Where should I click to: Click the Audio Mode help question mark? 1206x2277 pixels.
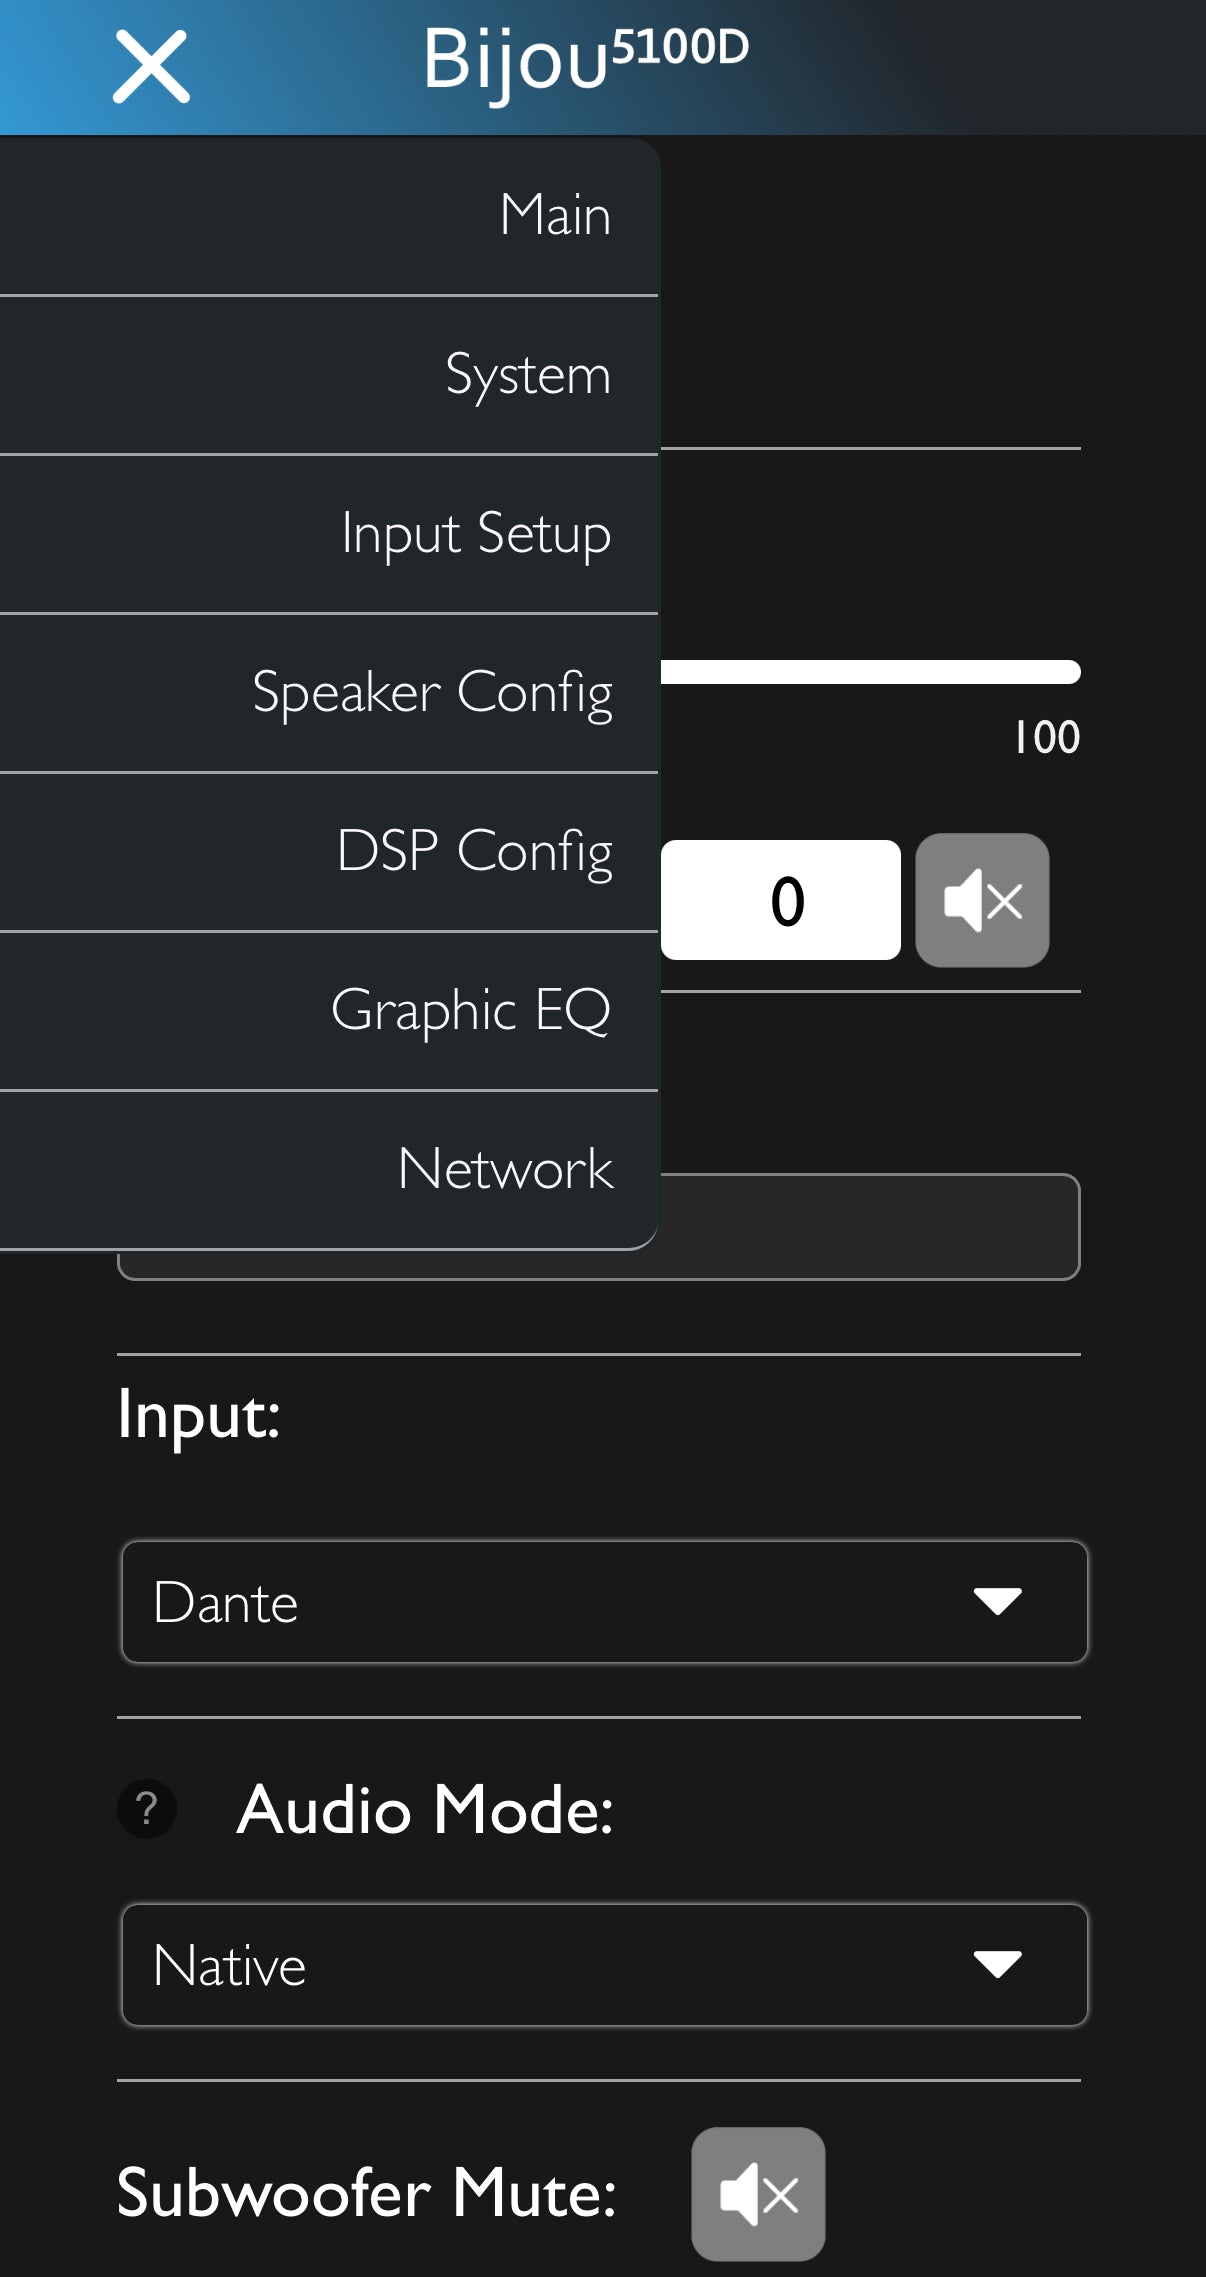click(x=147, y=1809)
